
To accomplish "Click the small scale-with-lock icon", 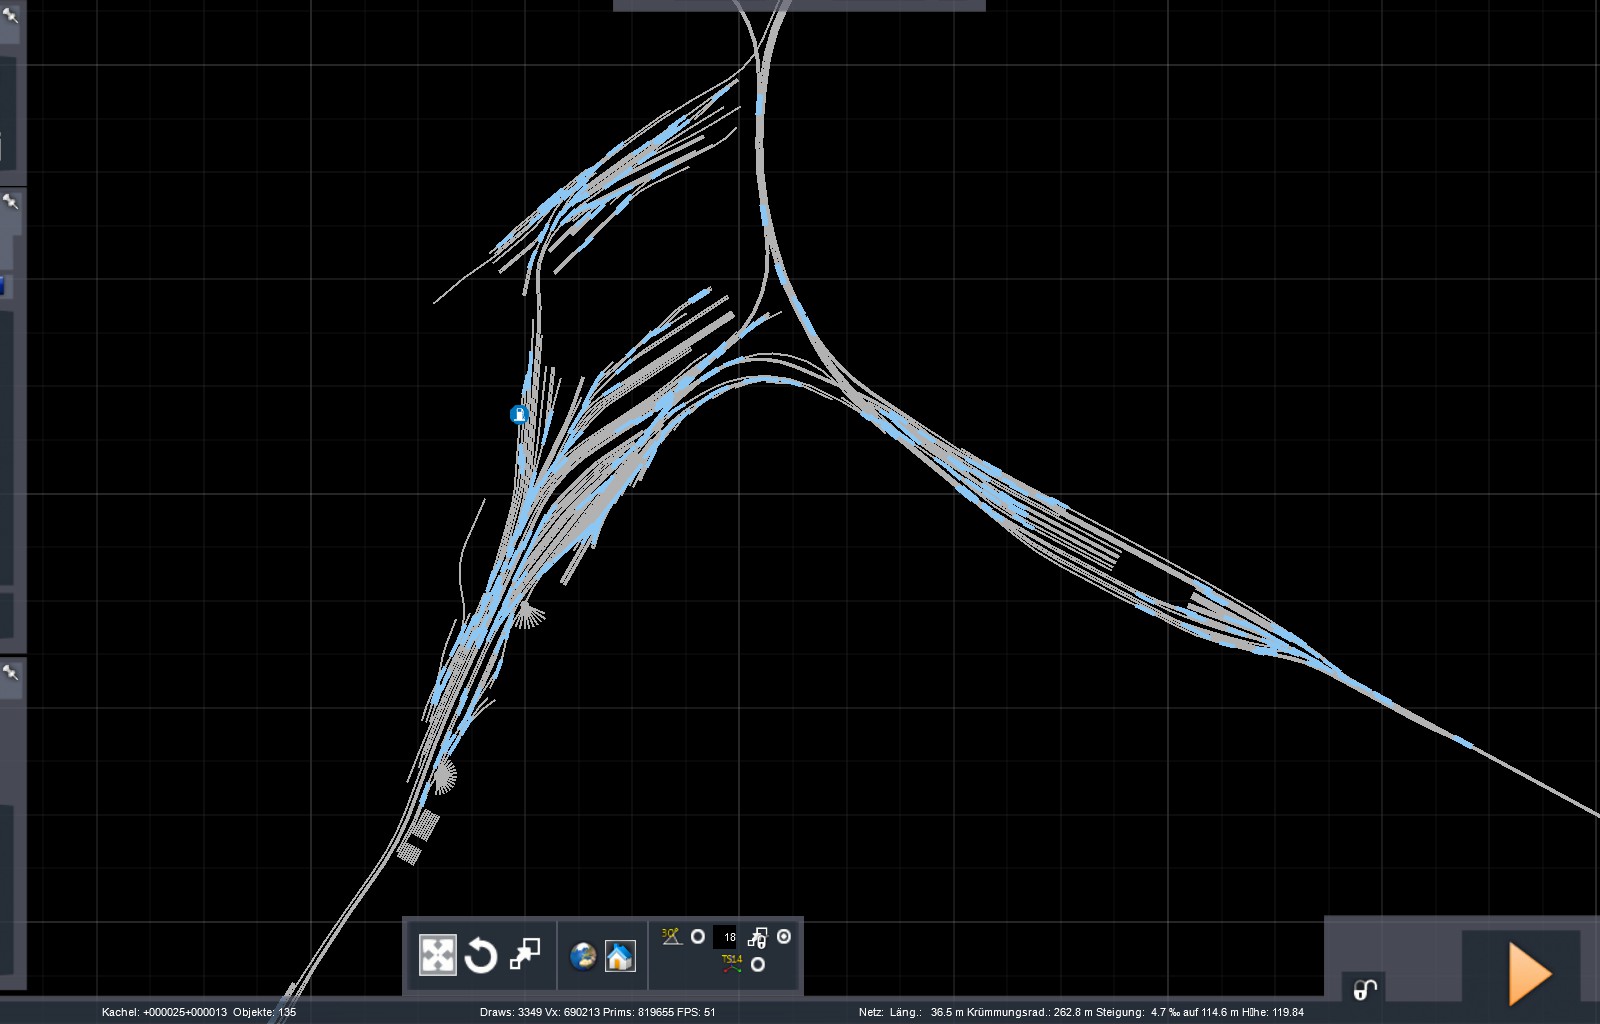I will click(758, 937).
